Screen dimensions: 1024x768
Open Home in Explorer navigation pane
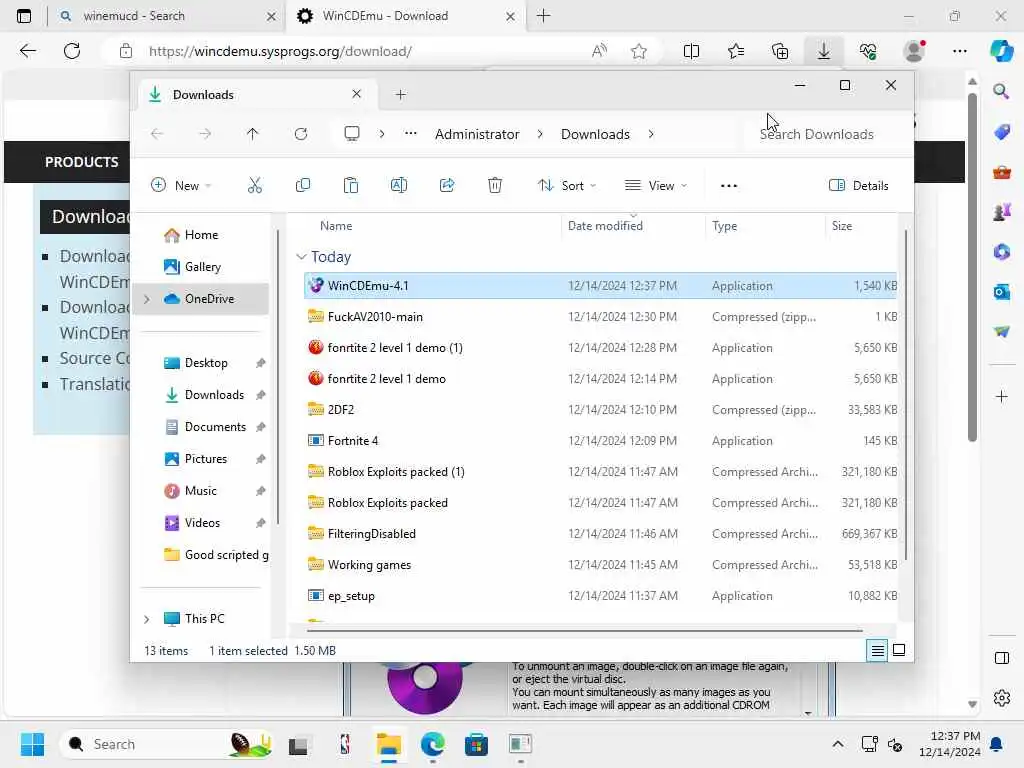(202, 235)
